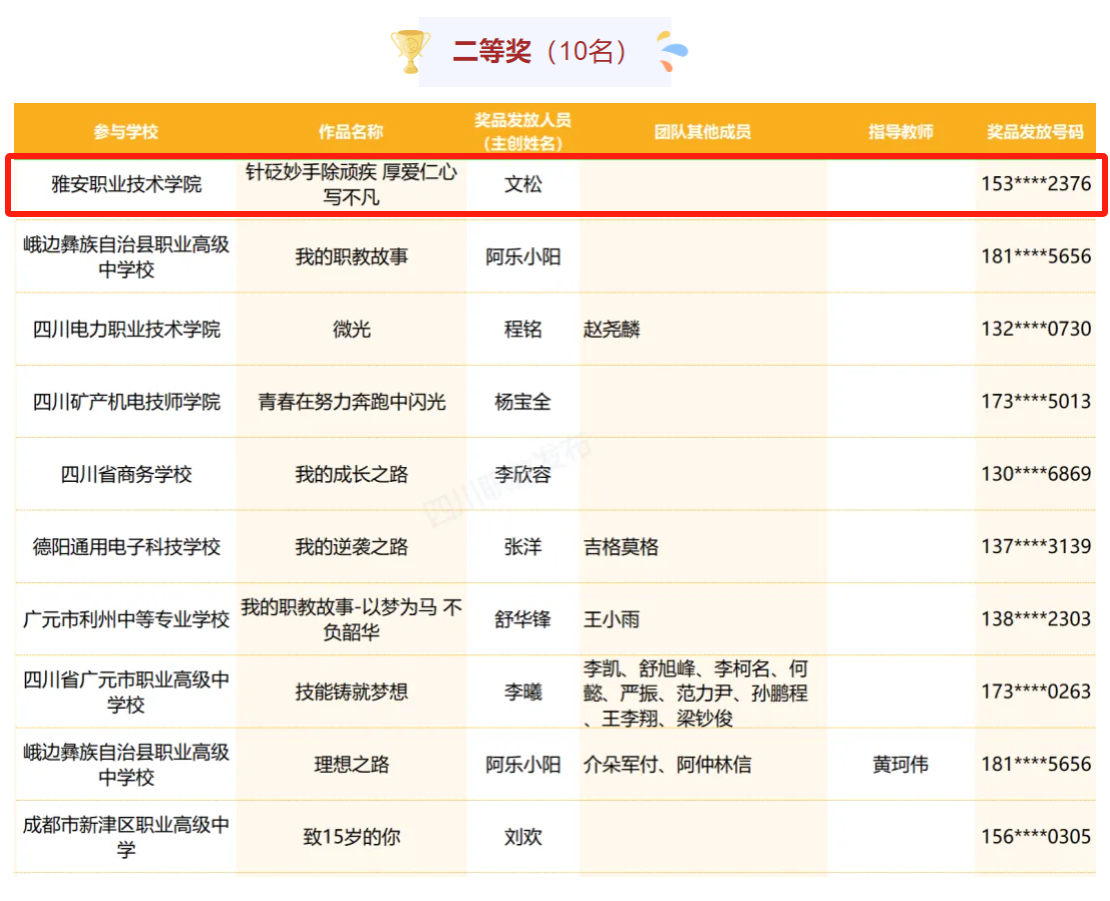
Task: Click the 雅安职业技术学院 school cell
Action: pyautogui.click(x=126, y=184)
